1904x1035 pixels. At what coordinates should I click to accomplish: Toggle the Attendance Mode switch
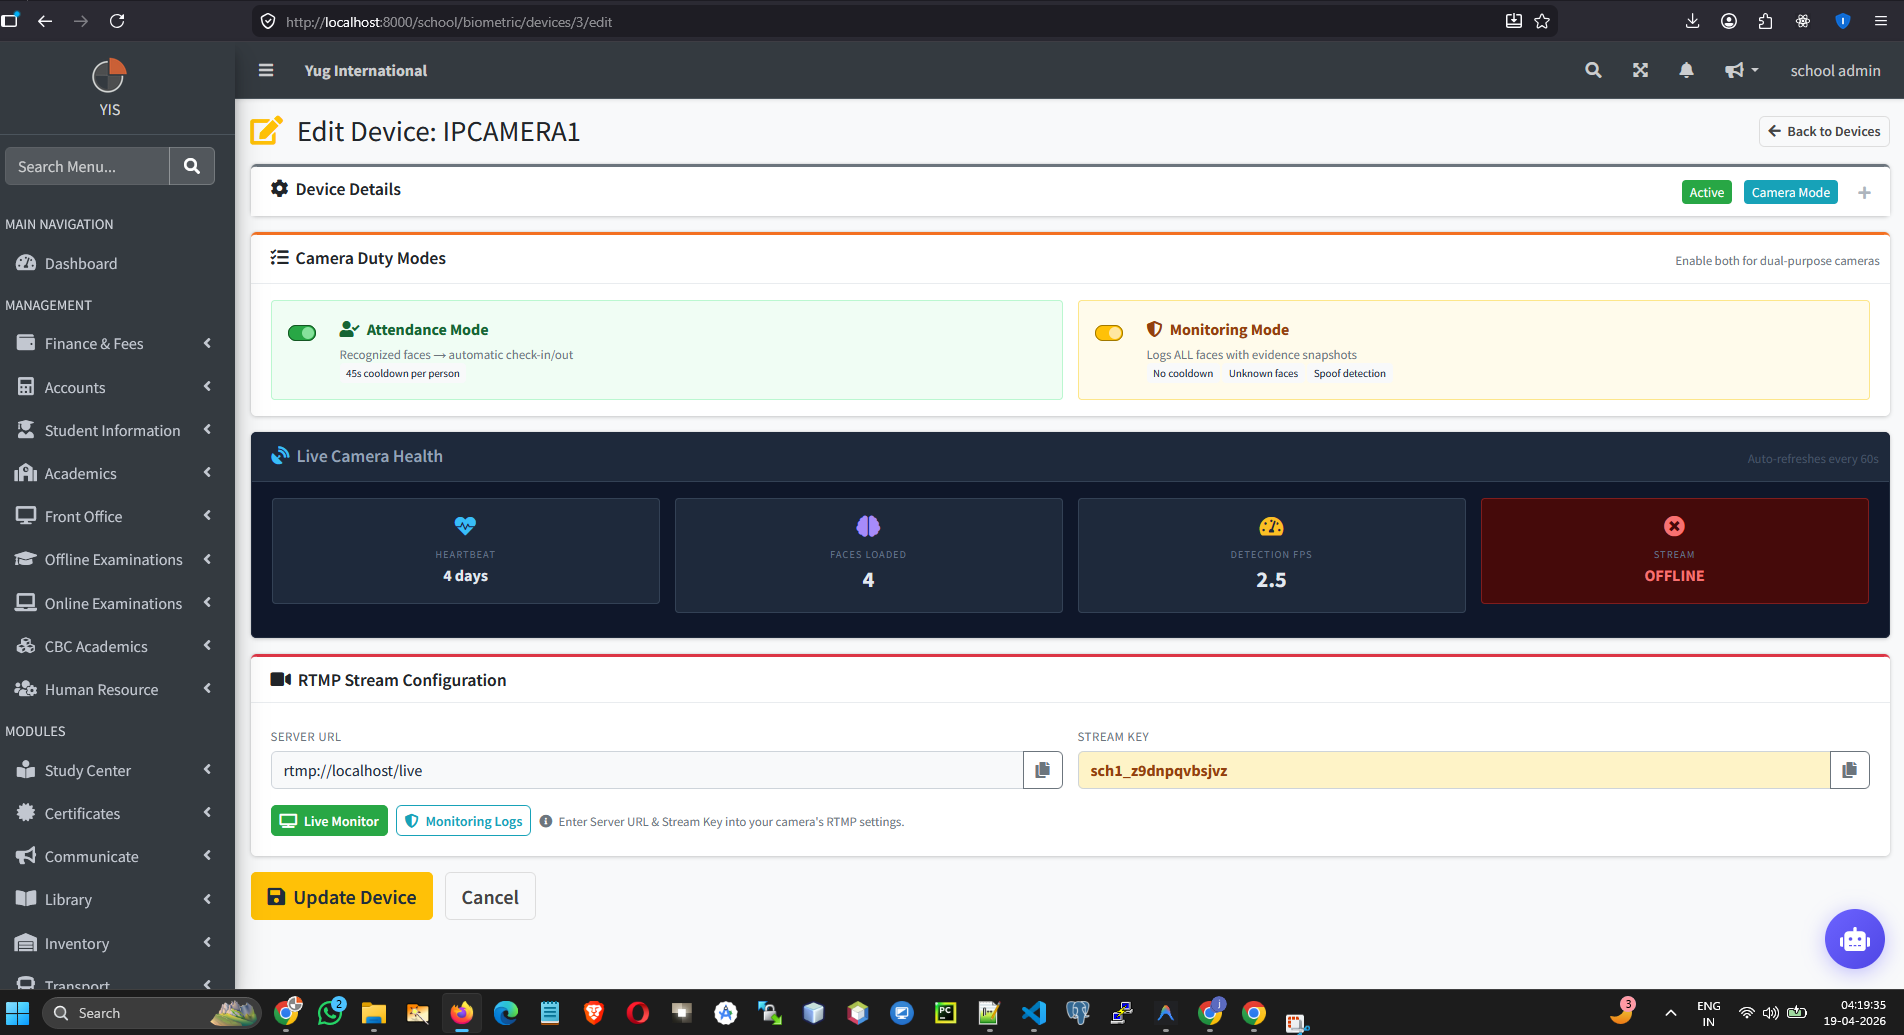[302, 333]
